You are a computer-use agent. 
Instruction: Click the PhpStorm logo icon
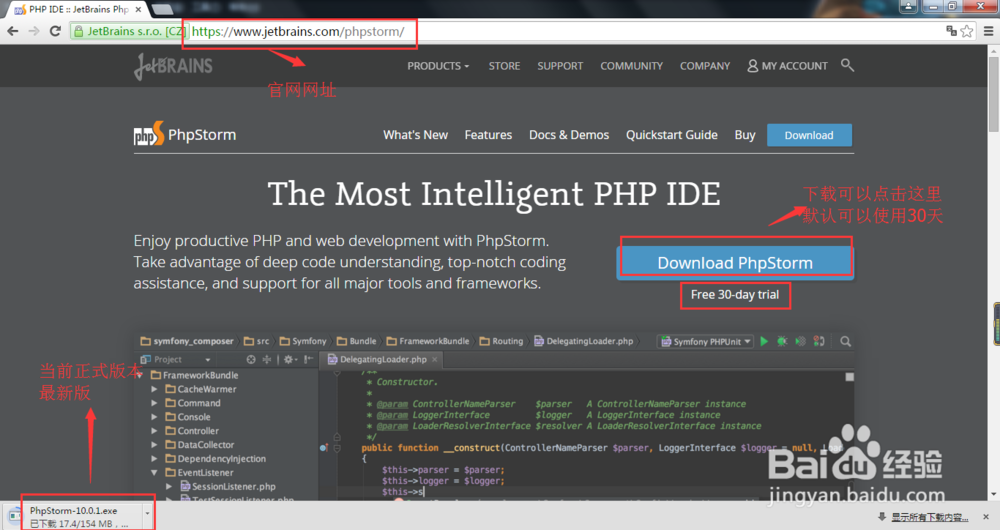[x=149, y=133]
